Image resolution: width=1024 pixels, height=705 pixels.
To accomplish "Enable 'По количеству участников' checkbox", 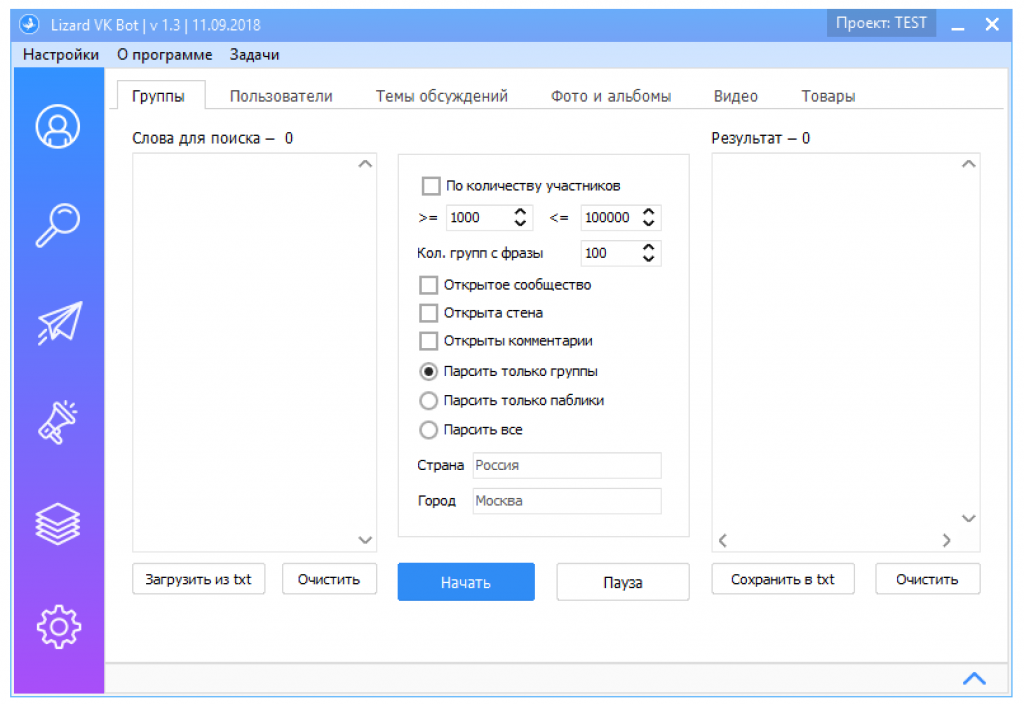I will pos(431,186).
